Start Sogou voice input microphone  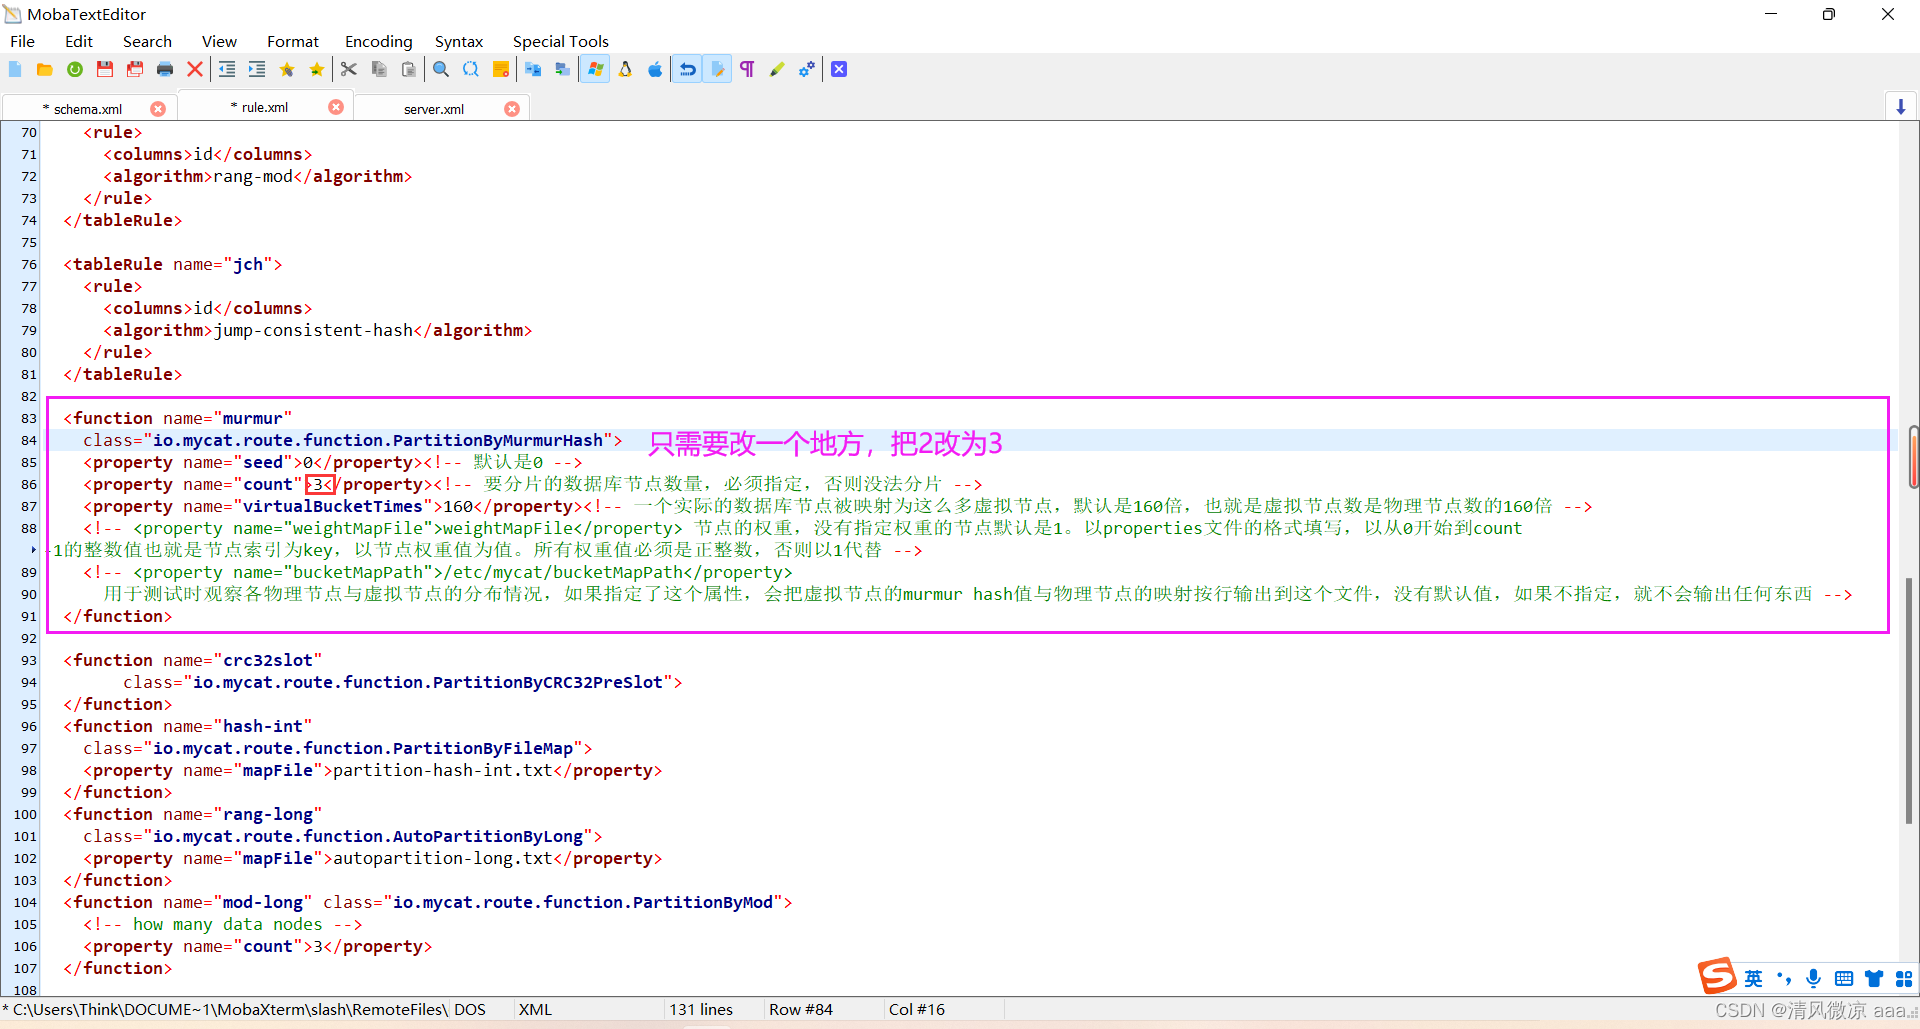(x=1814, y=978)
